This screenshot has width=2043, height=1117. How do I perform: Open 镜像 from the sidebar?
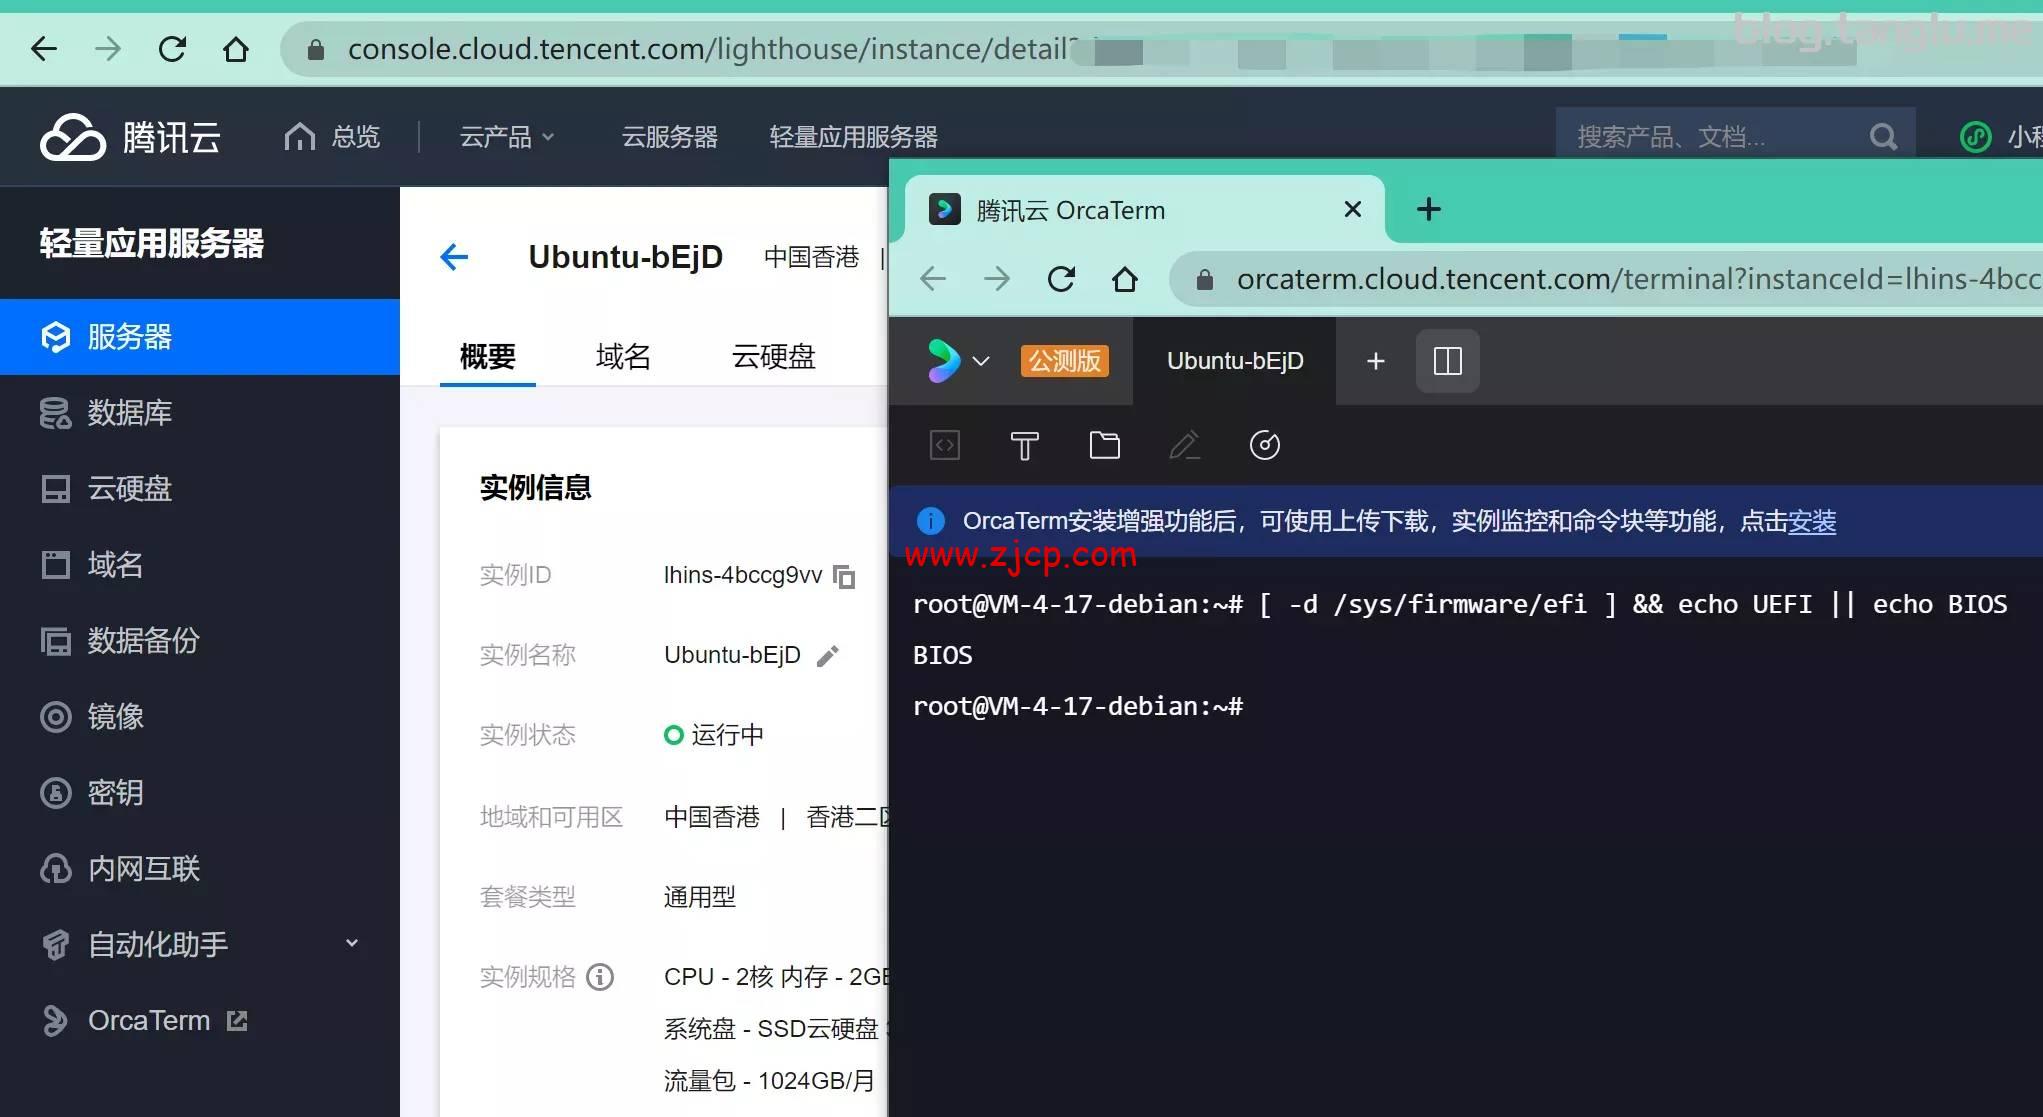tap(114, 717)
